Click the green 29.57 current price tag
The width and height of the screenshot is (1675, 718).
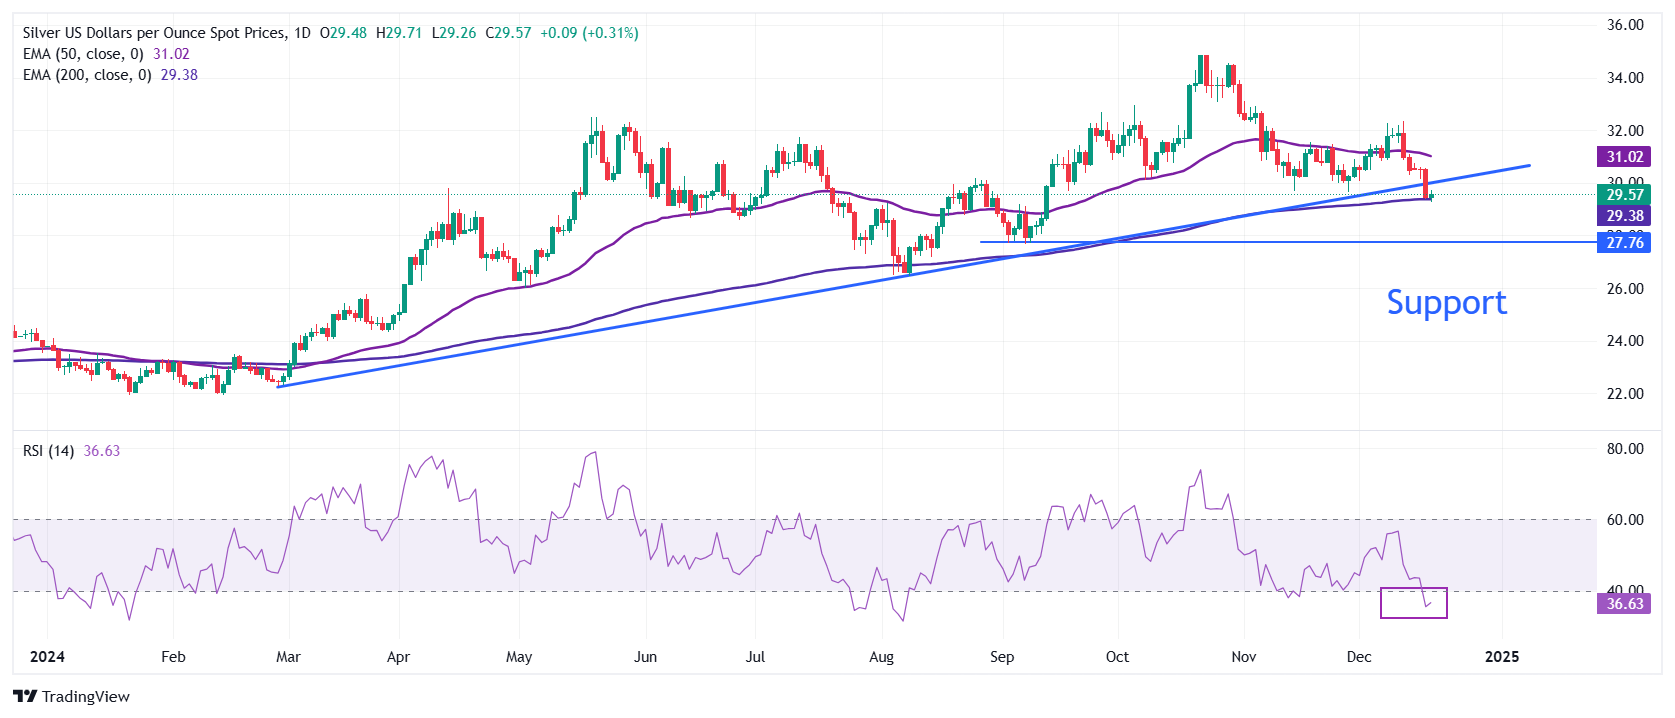pos(1624,195)
